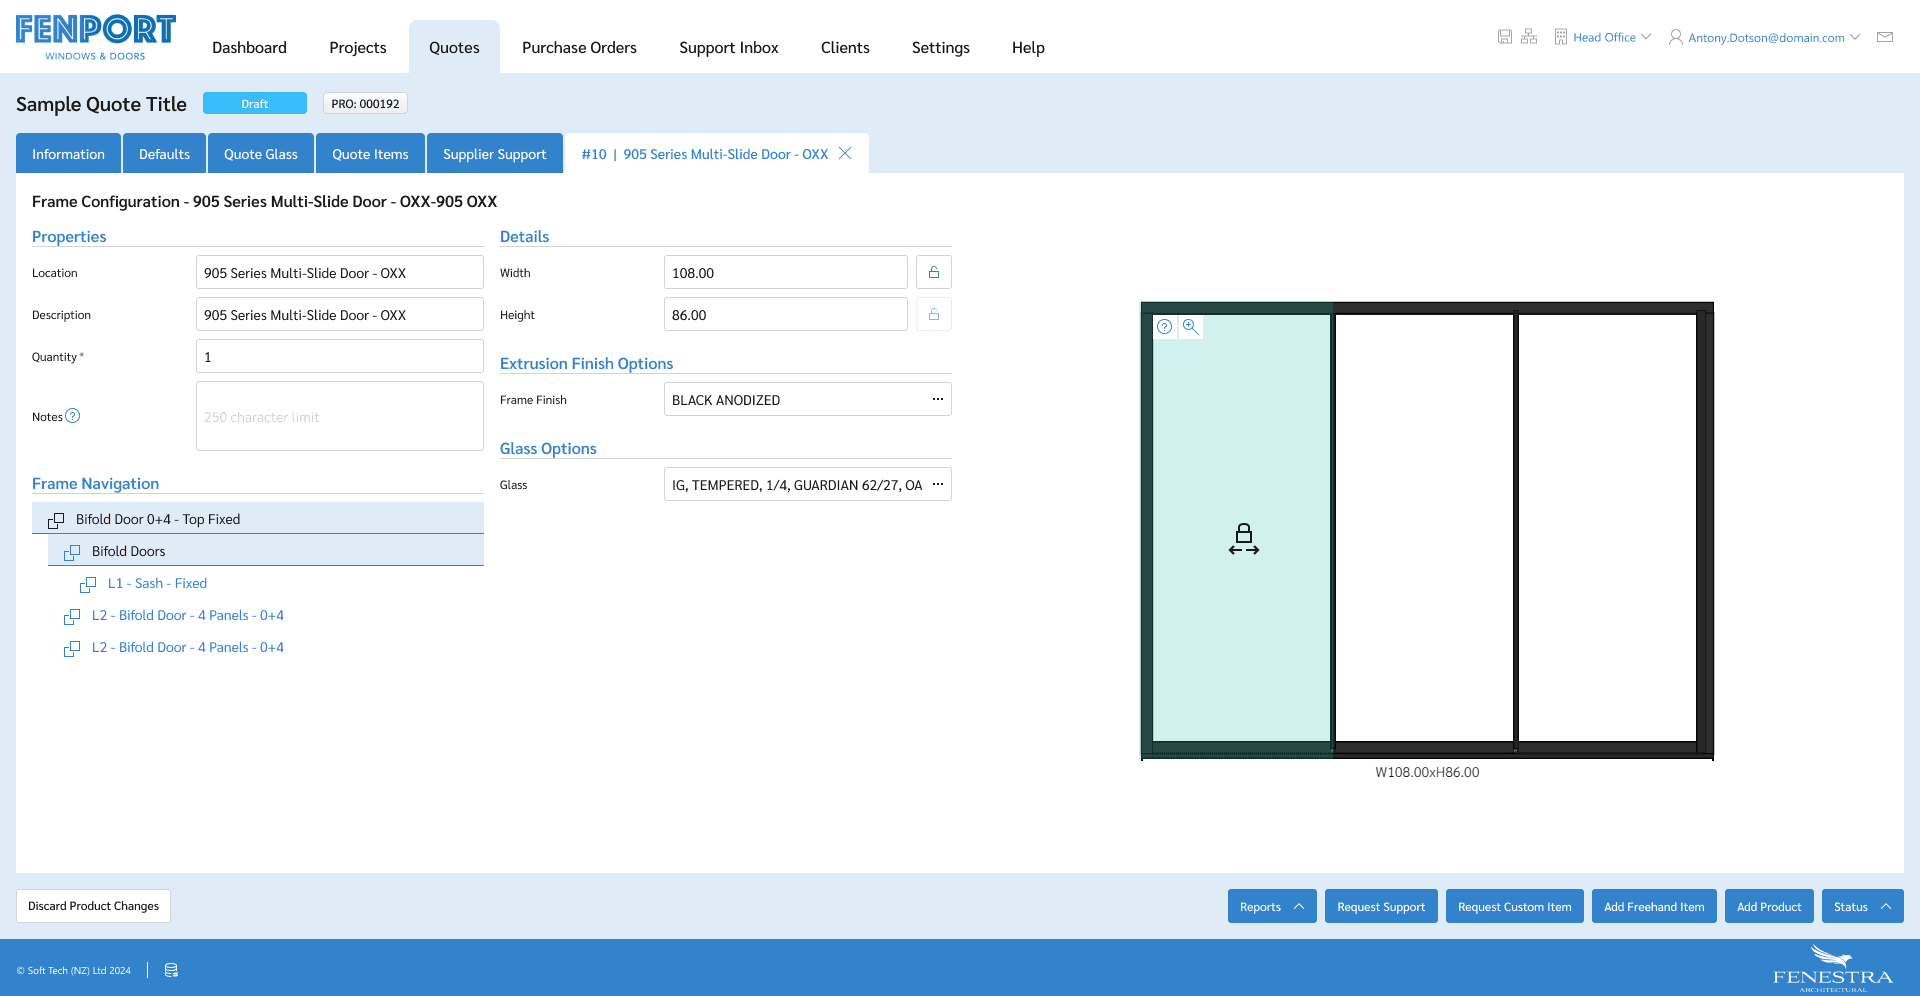The height and width of the screenshot is (996, 1920).
Task: Click the Add Product button
Action: tap(1769, 906)
